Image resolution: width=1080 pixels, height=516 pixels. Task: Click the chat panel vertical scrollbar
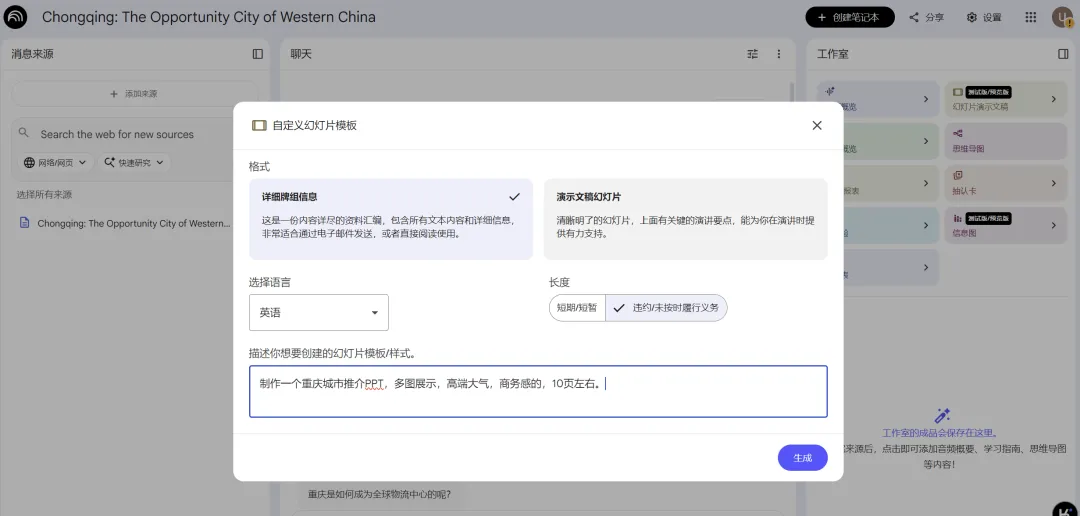(792, 93)
